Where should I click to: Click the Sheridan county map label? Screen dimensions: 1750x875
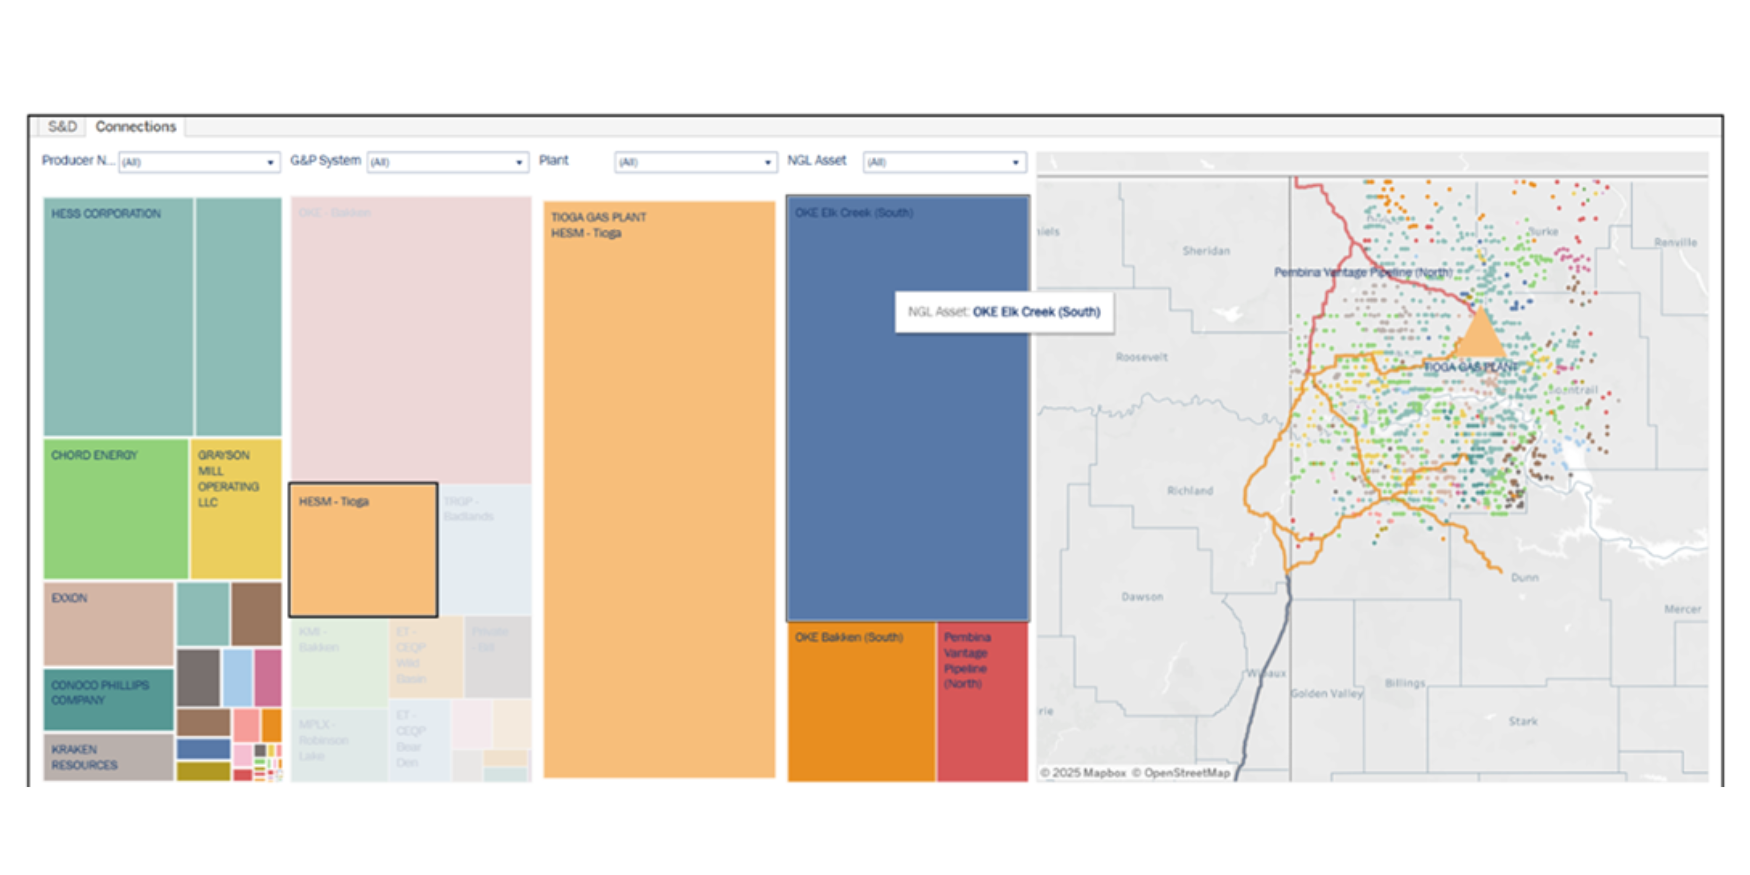1206,251
